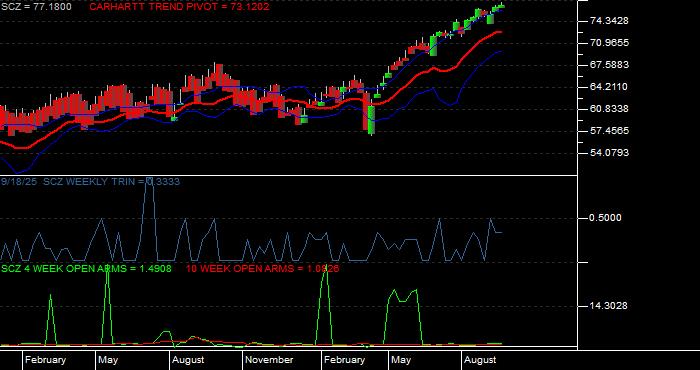
Task: Select the SCZ = 77.1800 price label
Action: click(x=36, y=7)
